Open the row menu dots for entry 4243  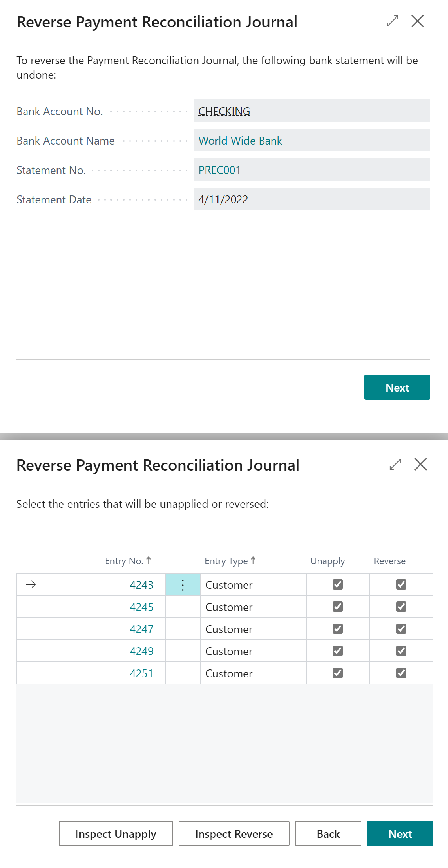click(x=183, y=585)
